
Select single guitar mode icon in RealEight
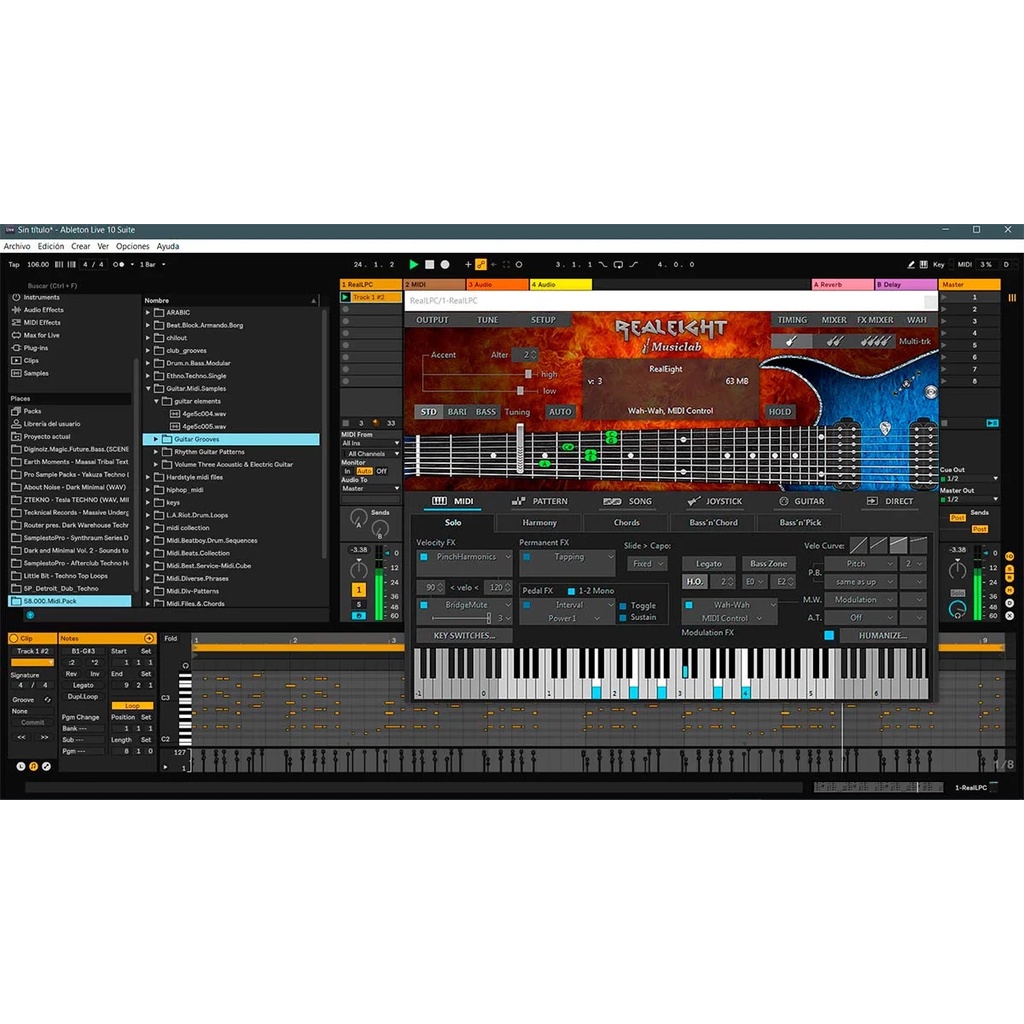coord(792,341)
